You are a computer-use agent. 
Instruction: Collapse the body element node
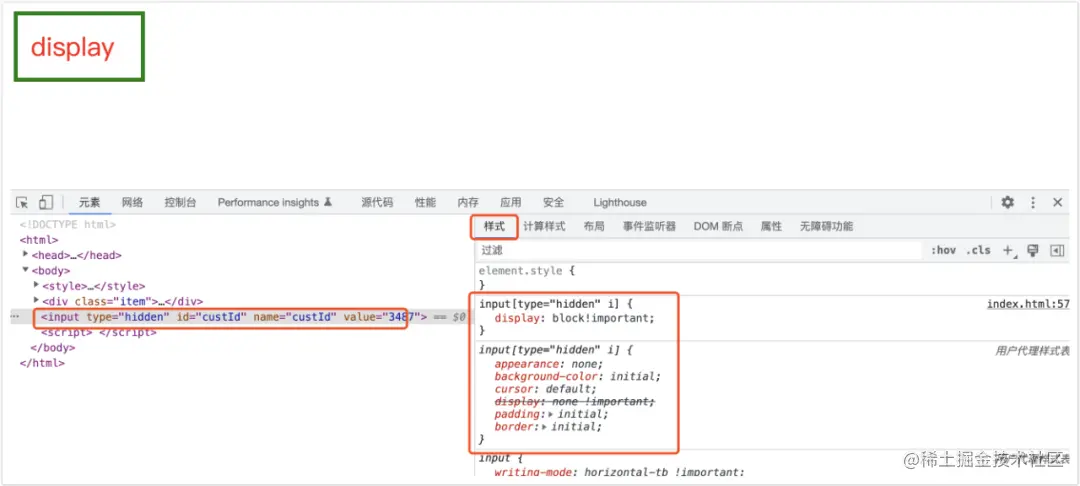tap(25, 271)
